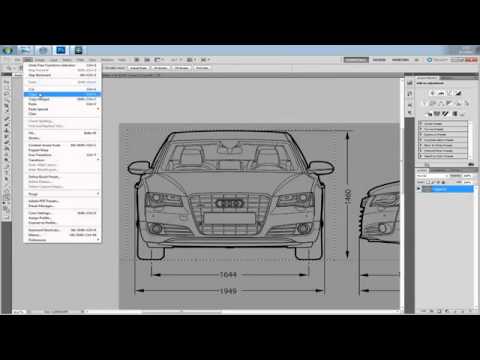This screenshot has width=480, height=360.
Task: Click the Actual Pixels button
Action: point(138,68)
